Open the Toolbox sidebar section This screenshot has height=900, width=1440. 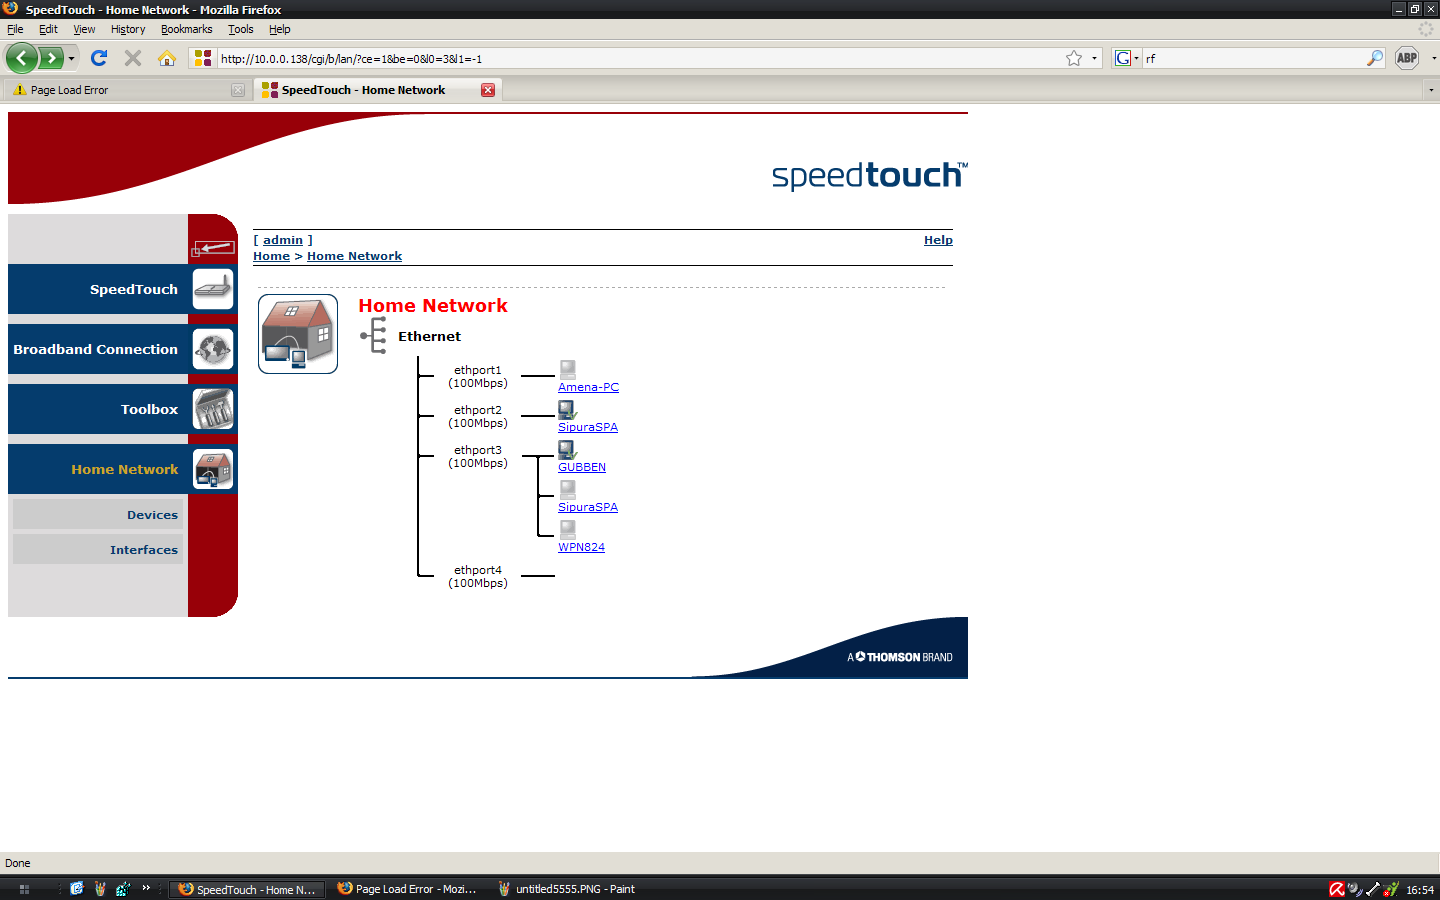tap(99, 409)
